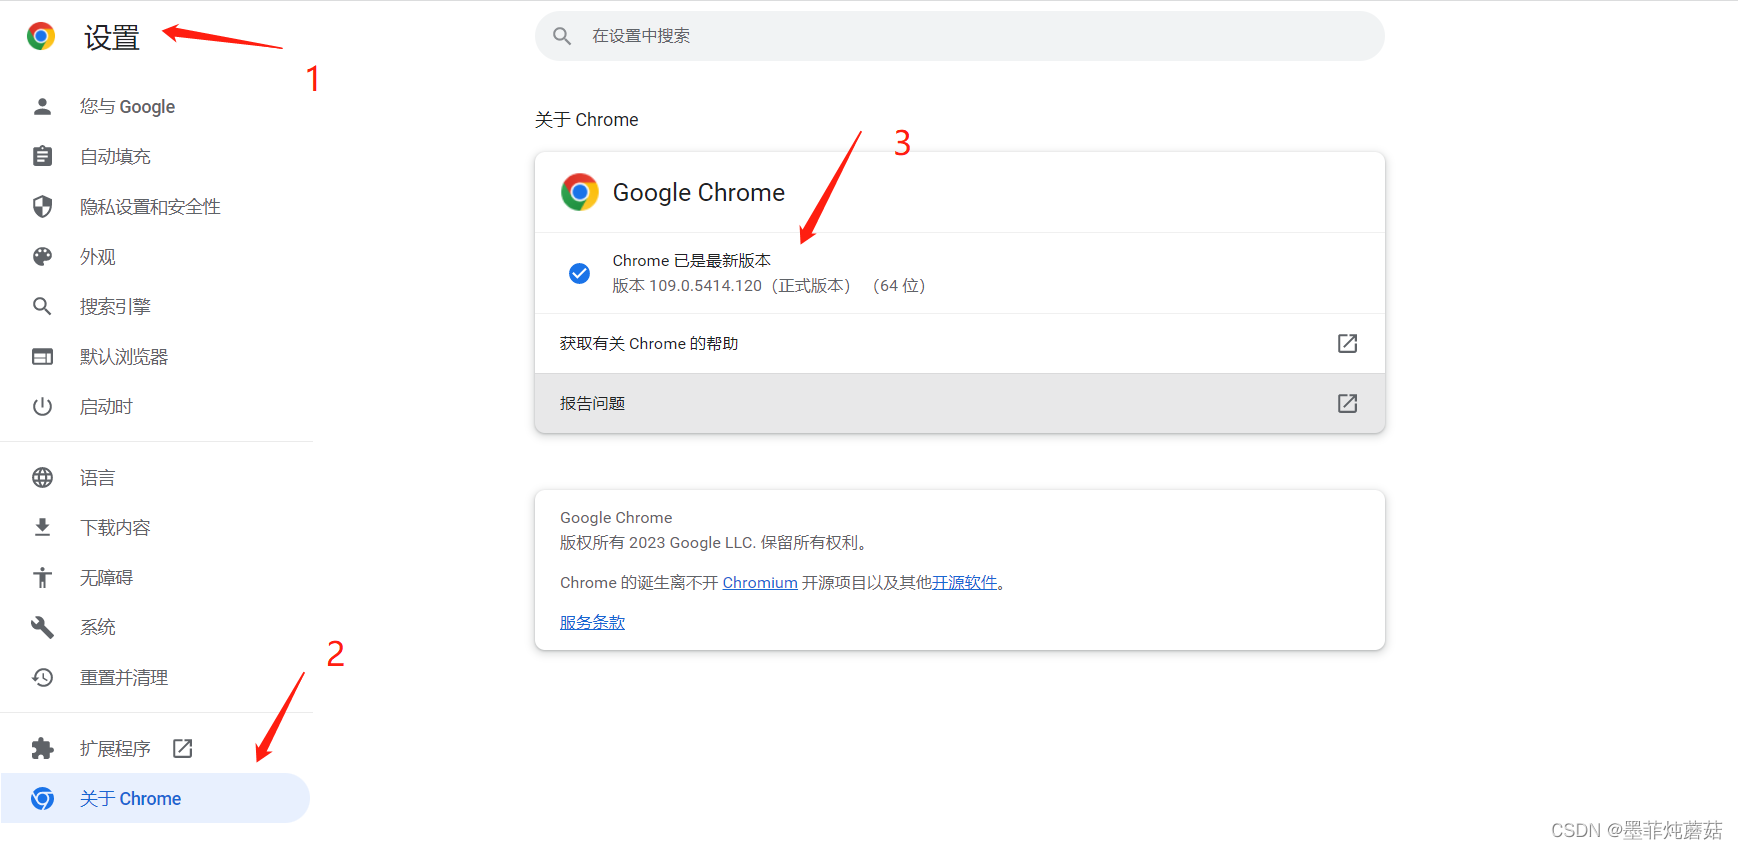Image resolution: width=1738 pixels, height=849 pixels.
Task: Click the external-link icon next to 扩展程序
Action: click(182, 748)
